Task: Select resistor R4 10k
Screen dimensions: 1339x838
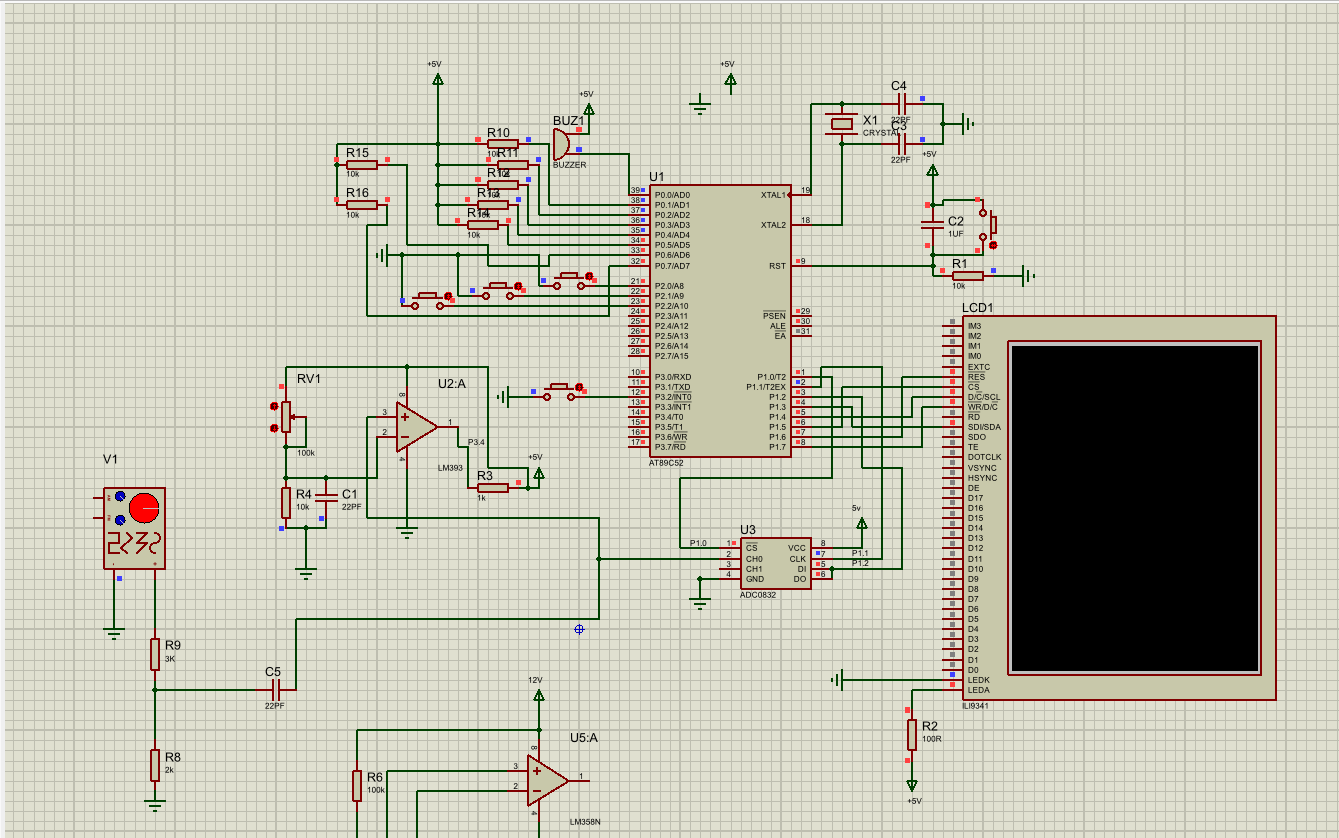Action: 286,503
